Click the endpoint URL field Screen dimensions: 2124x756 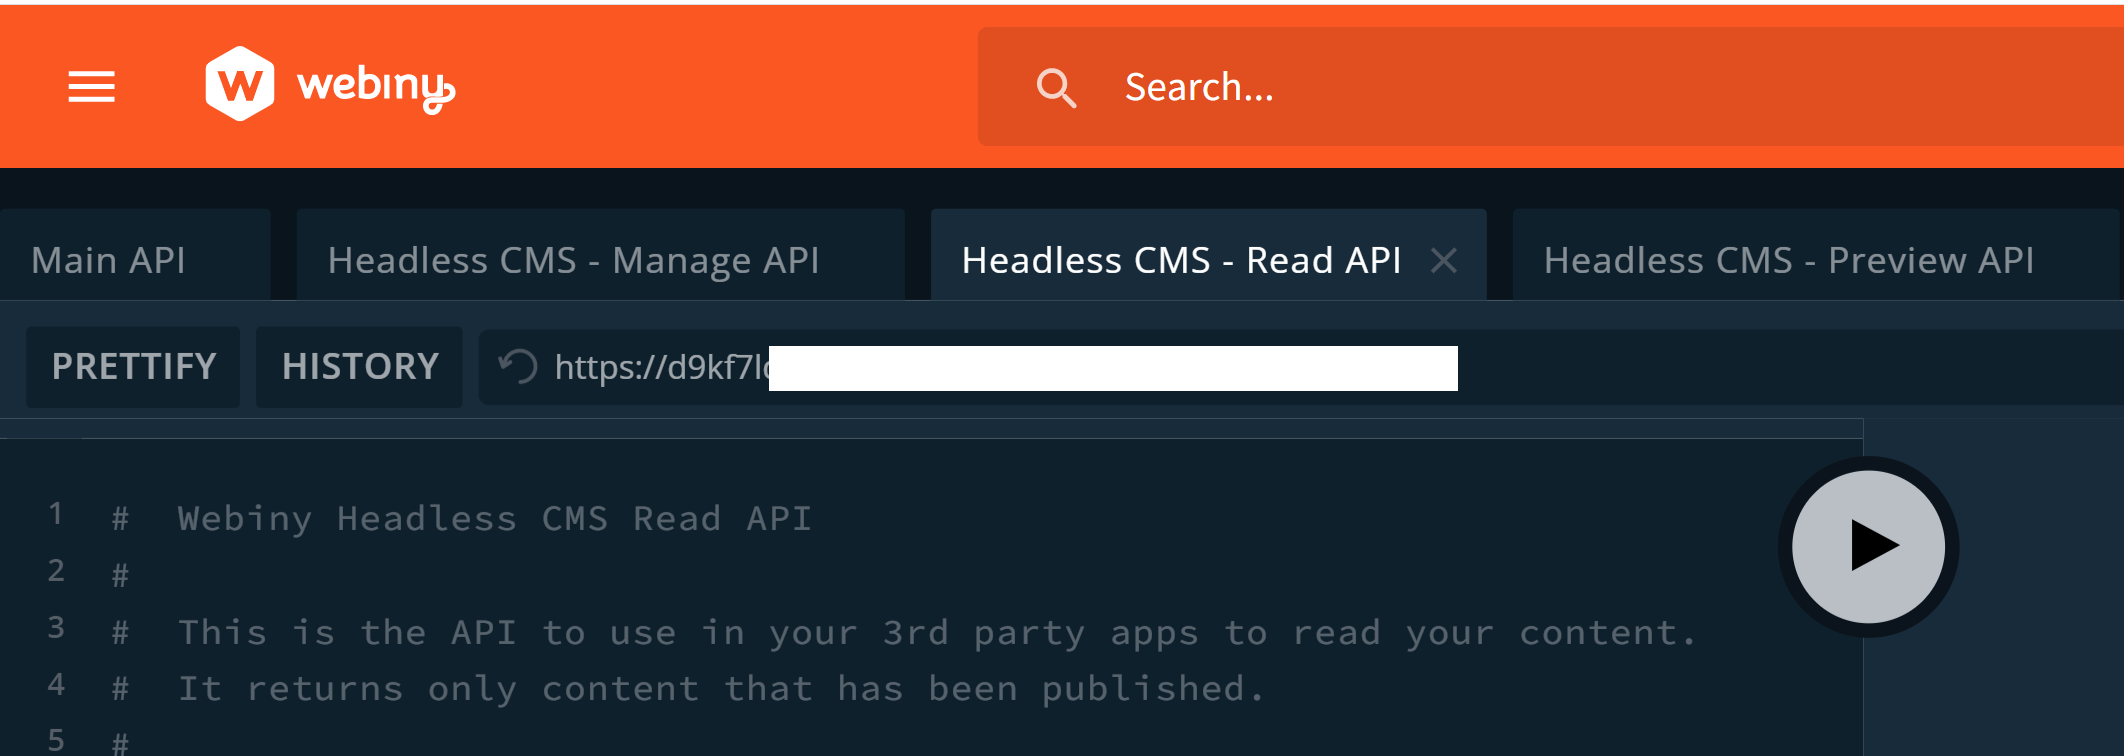click(x=1300, y=367)
